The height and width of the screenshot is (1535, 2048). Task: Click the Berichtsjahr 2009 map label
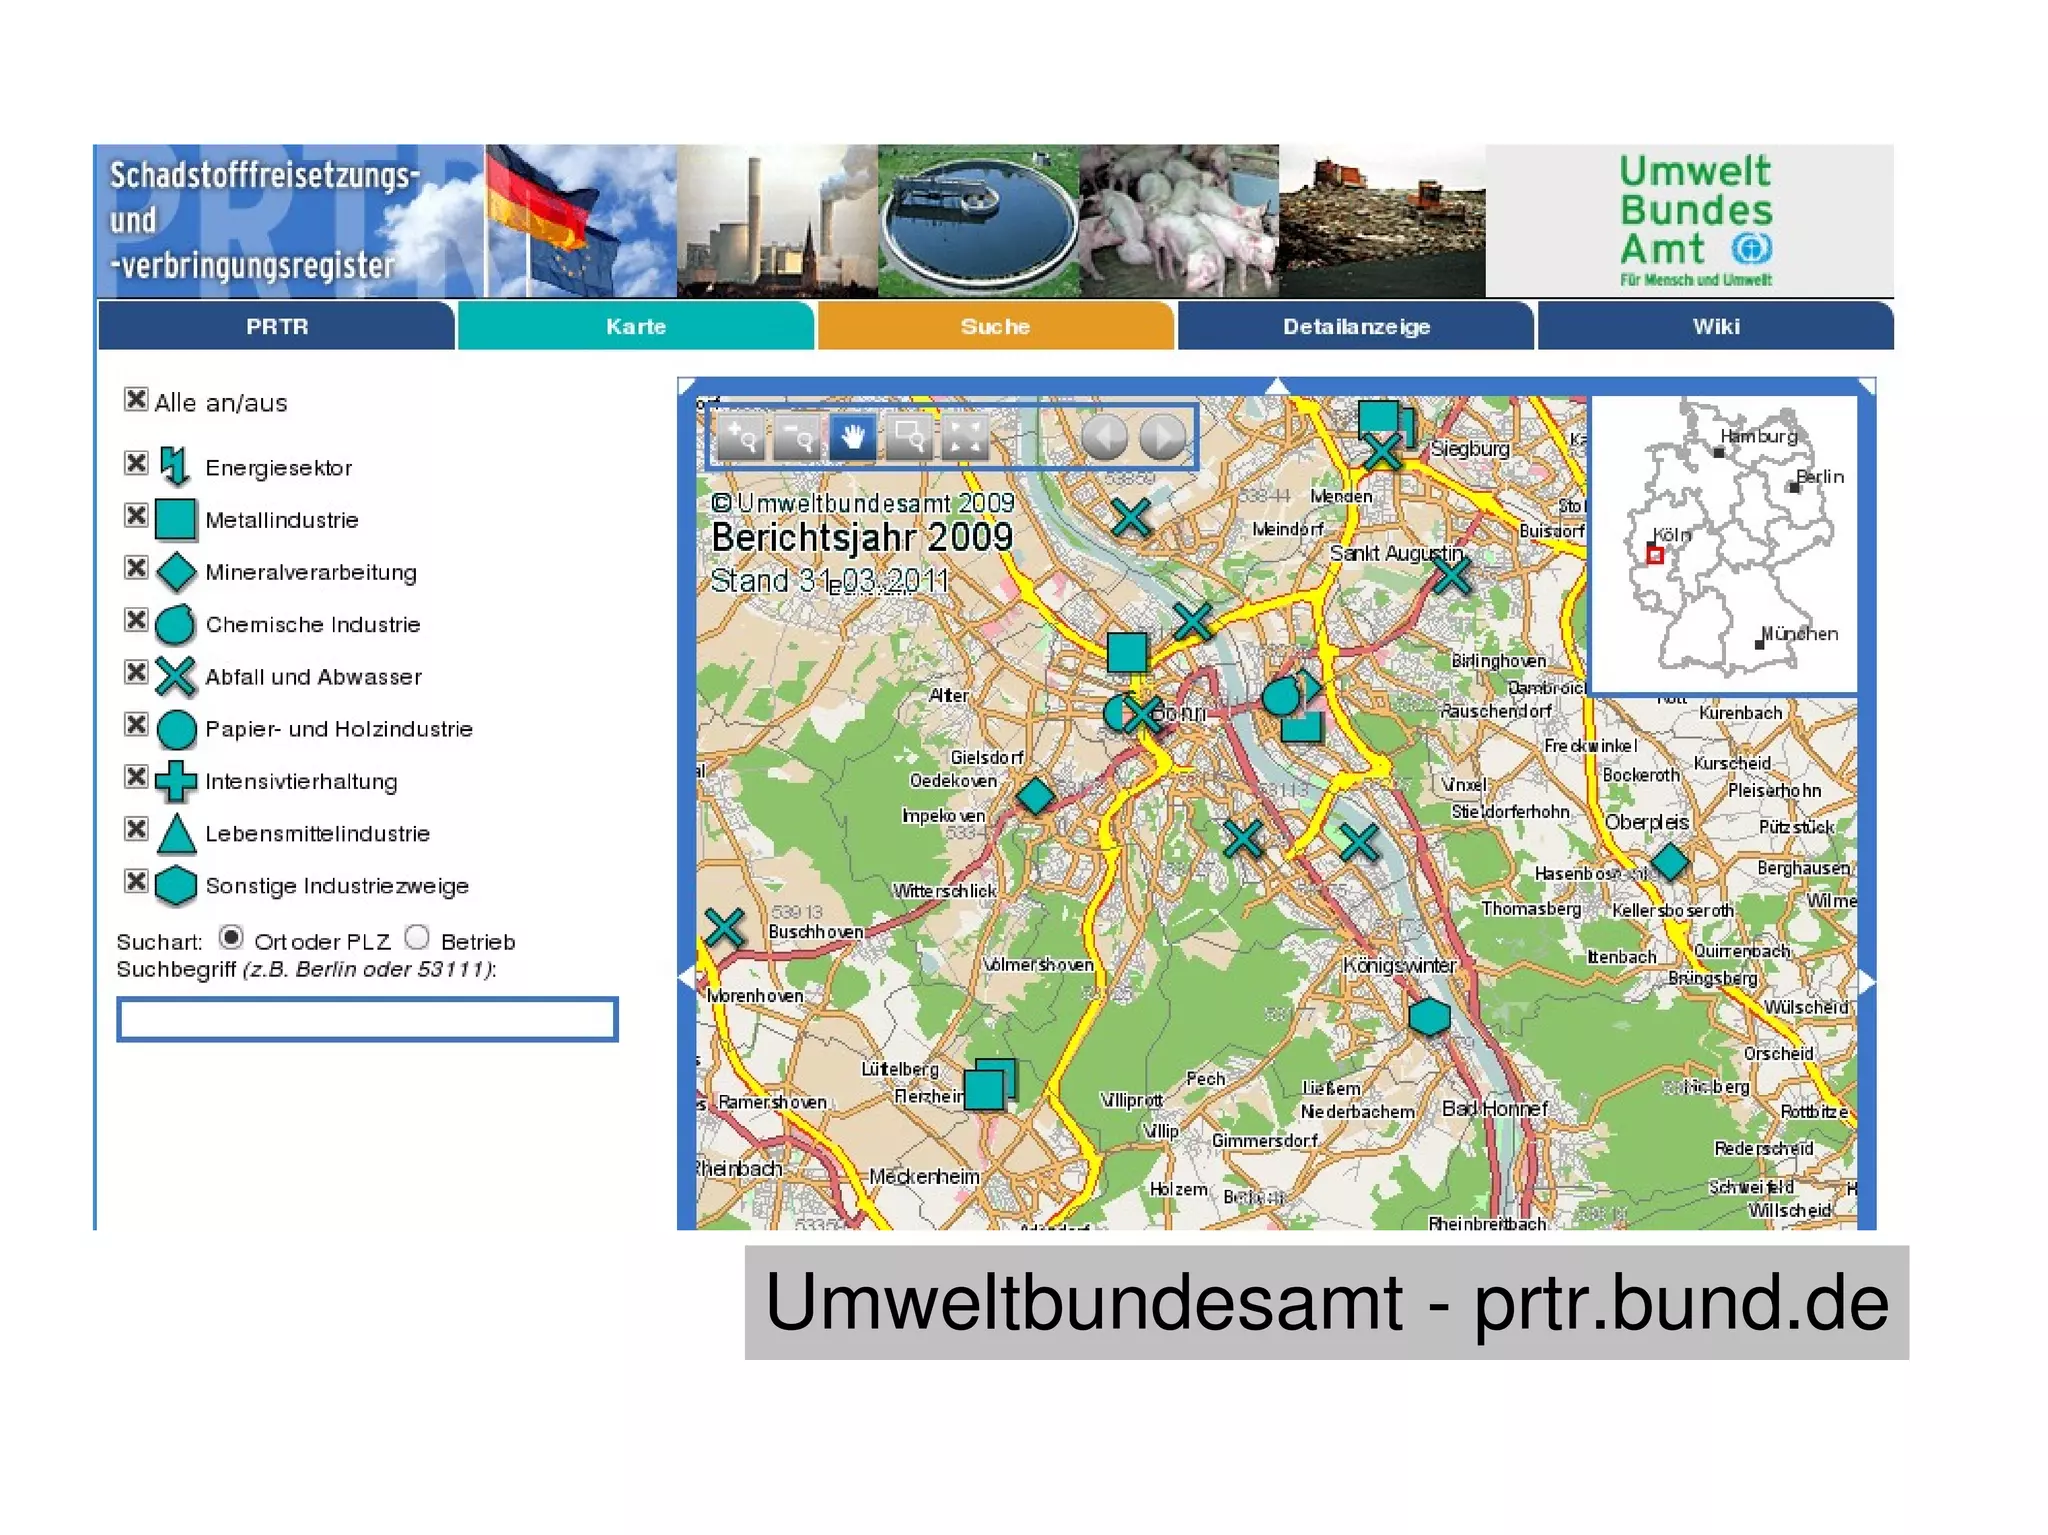tap(862, 537)
